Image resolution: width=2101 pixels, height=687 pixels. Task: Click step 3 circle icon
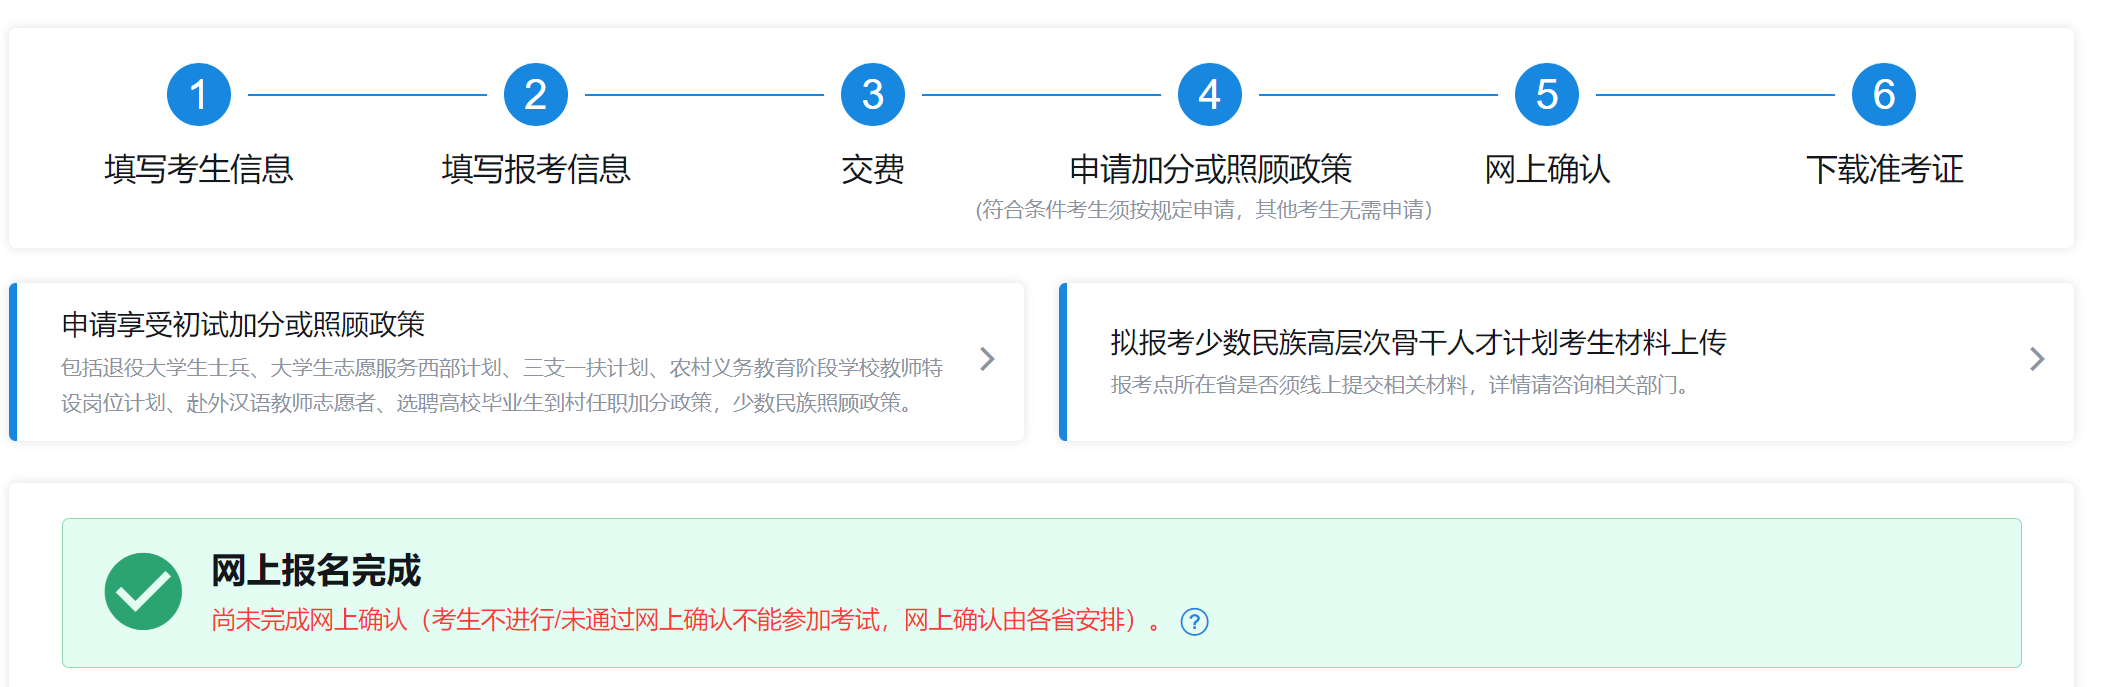click(x=872, y=95)
